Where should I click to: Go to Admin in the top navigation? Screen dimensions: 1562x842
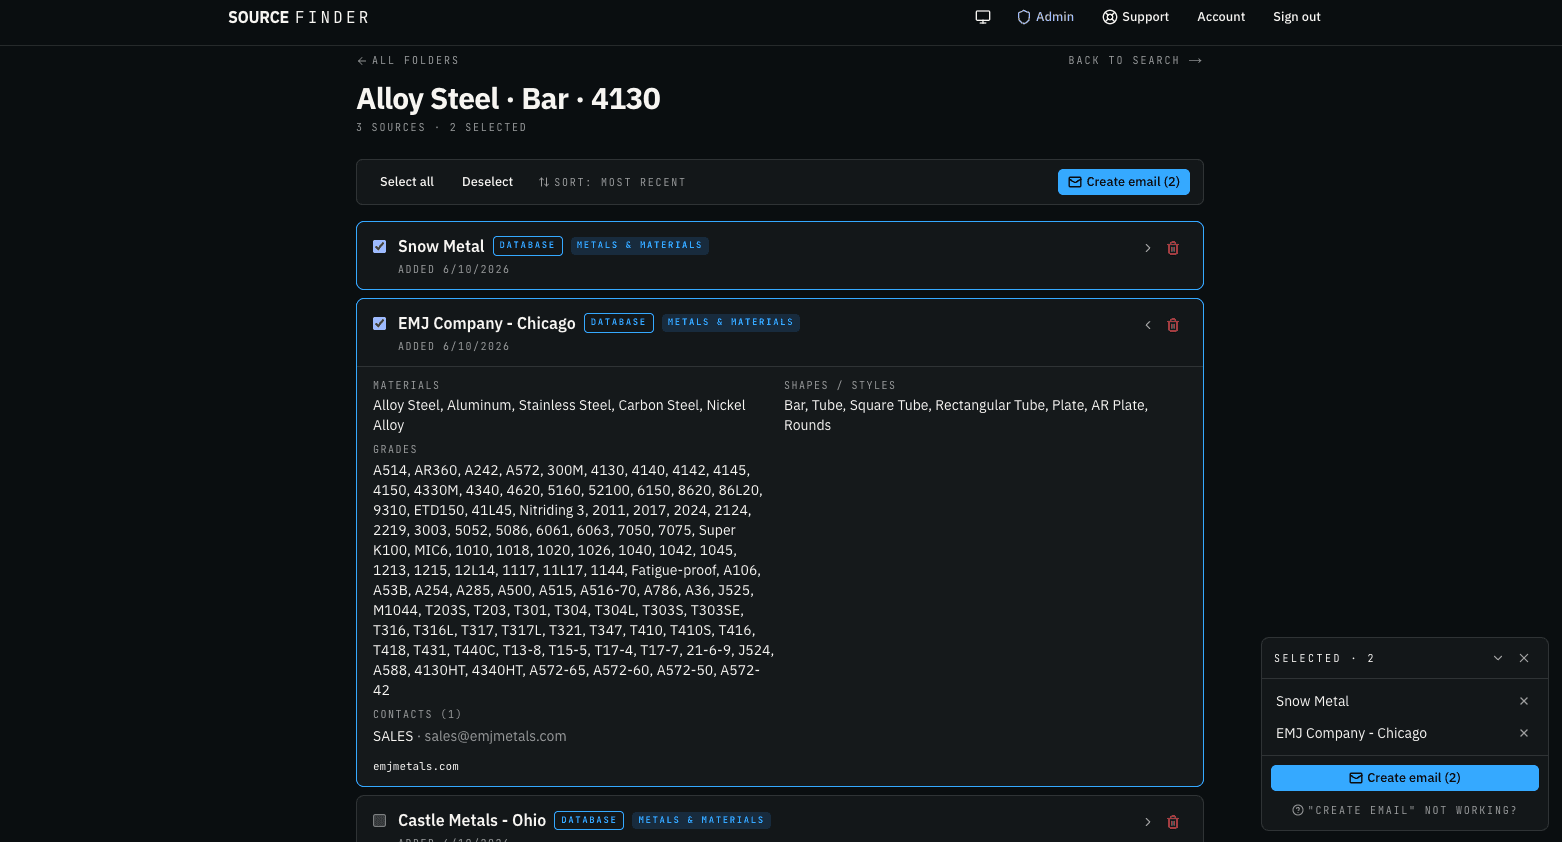pyautogui.click(x=1045, y=17)
